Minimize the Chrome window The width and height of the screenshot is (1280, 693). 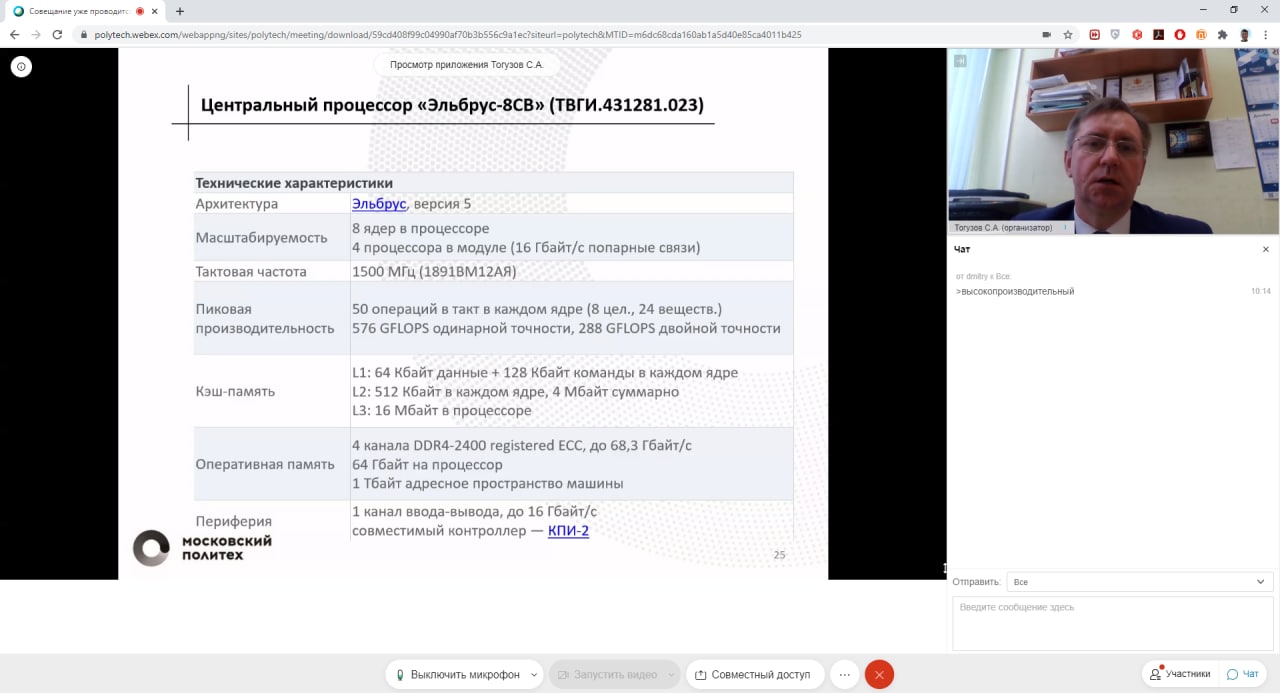coord(1201,10)
